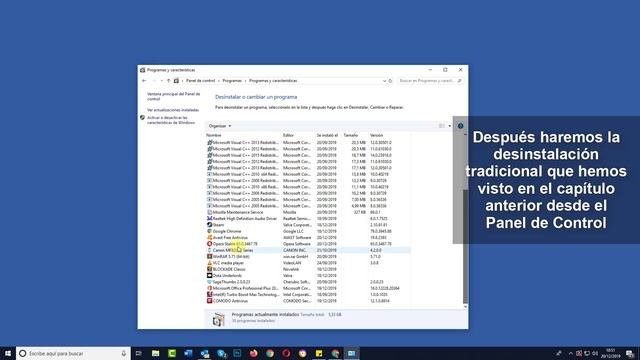Open the address bar history dropdown
640x360 pixels.
[x=384, y=81]
